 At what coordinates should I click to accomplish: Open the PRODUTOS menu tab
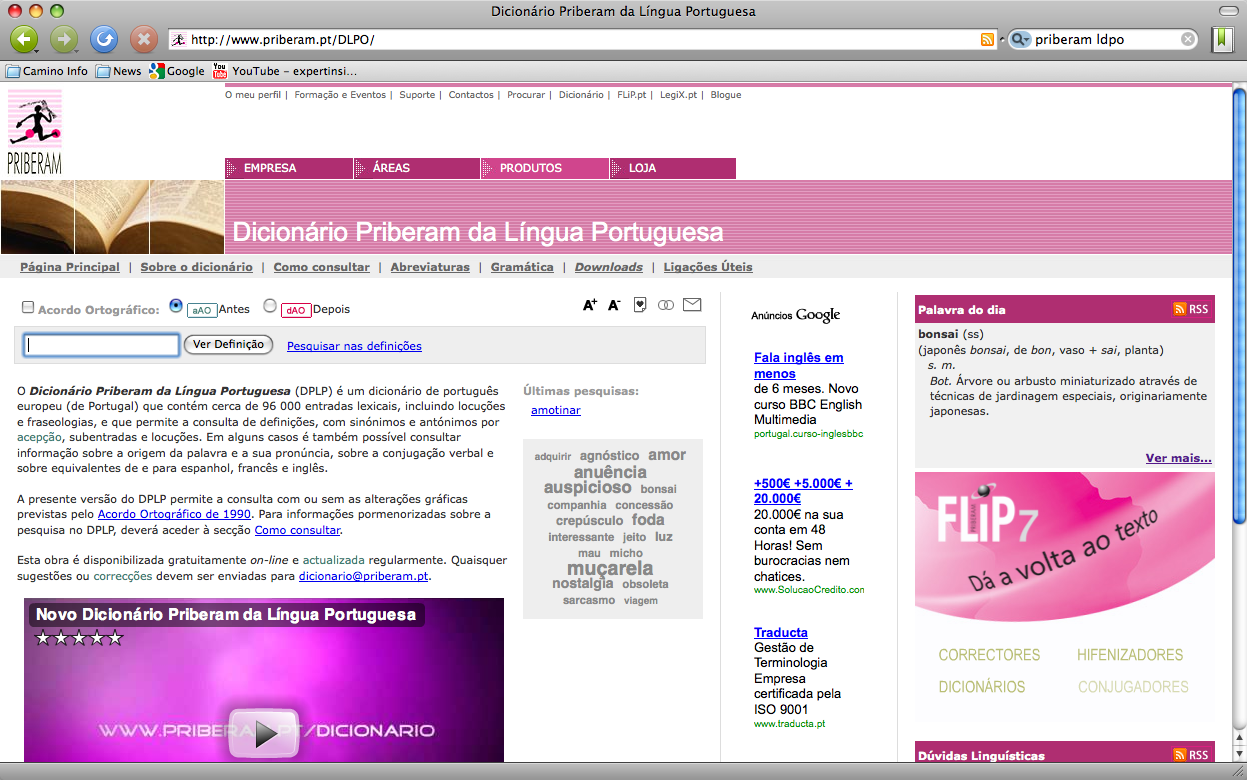pyautogui.click(x=545, y=168)
